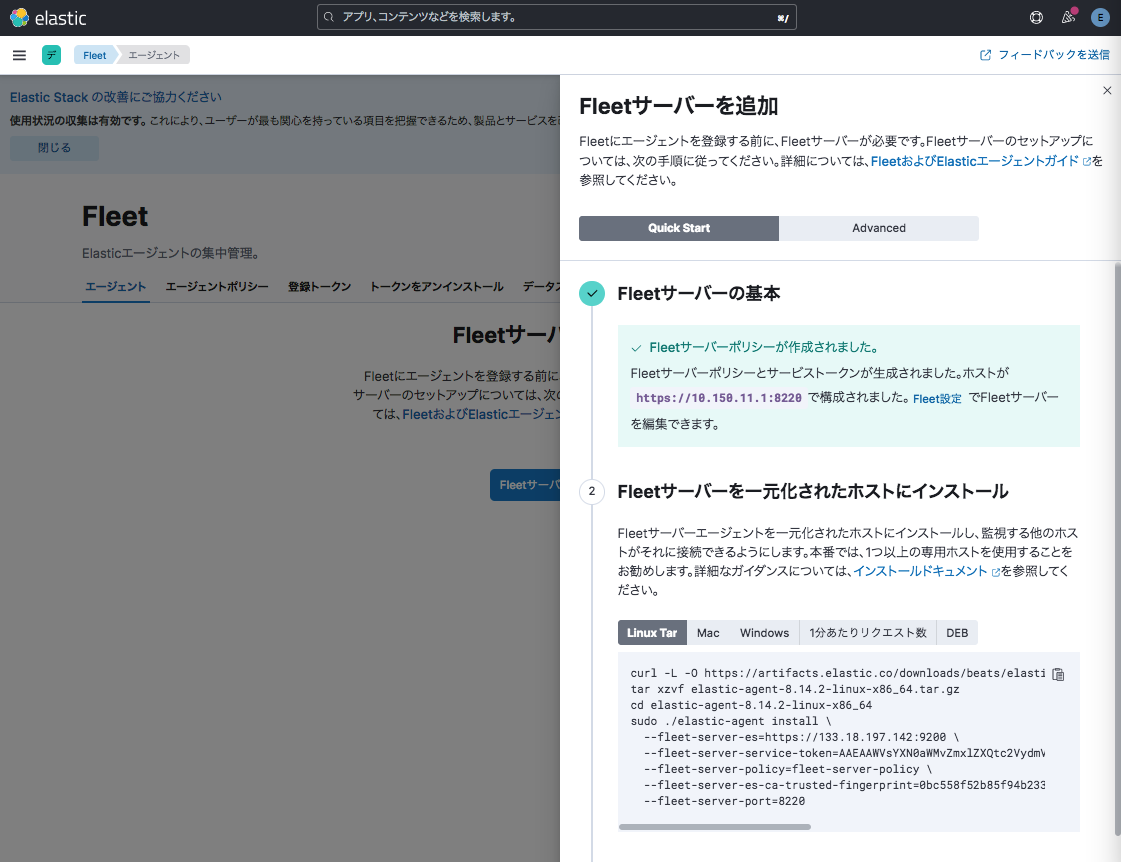Close the Fleet server flyout
The width and height of the screenshot is (1121, 862).
click(1107, 91)
